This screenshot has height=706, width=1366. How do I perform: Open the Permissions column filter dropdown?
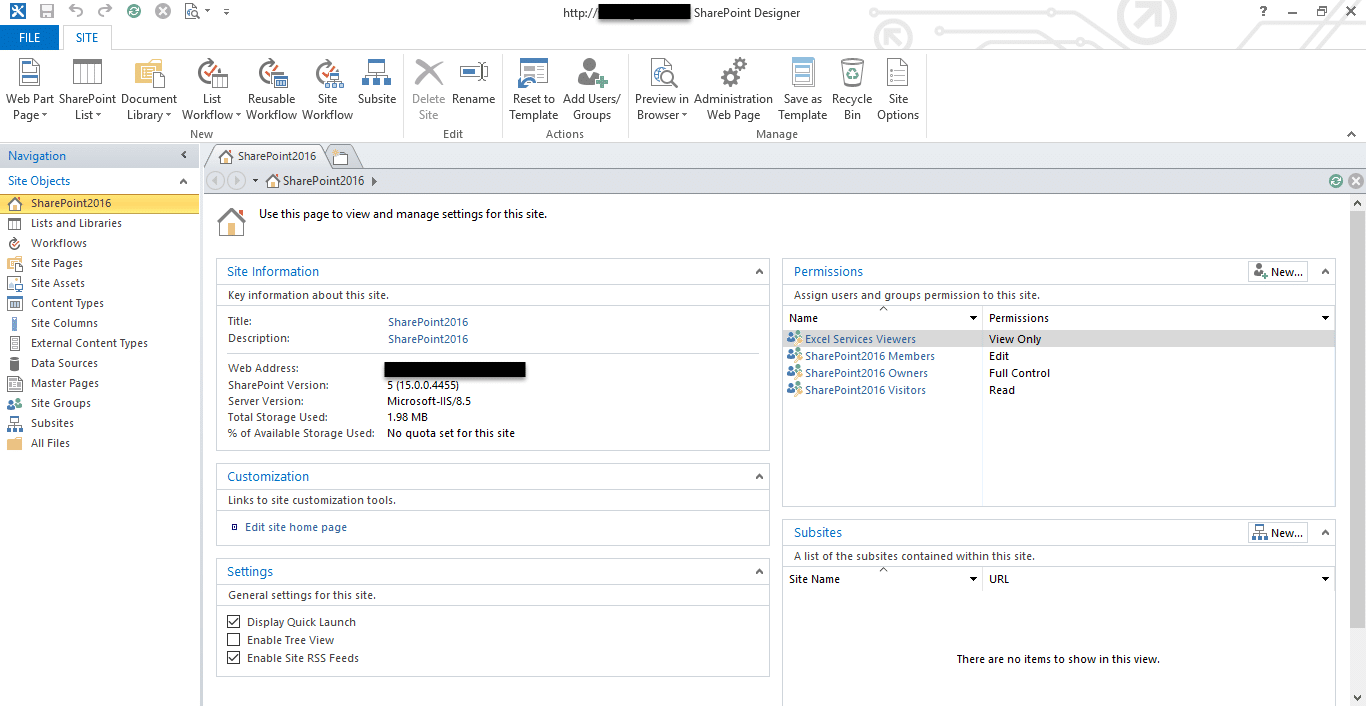pos(1326,318)
